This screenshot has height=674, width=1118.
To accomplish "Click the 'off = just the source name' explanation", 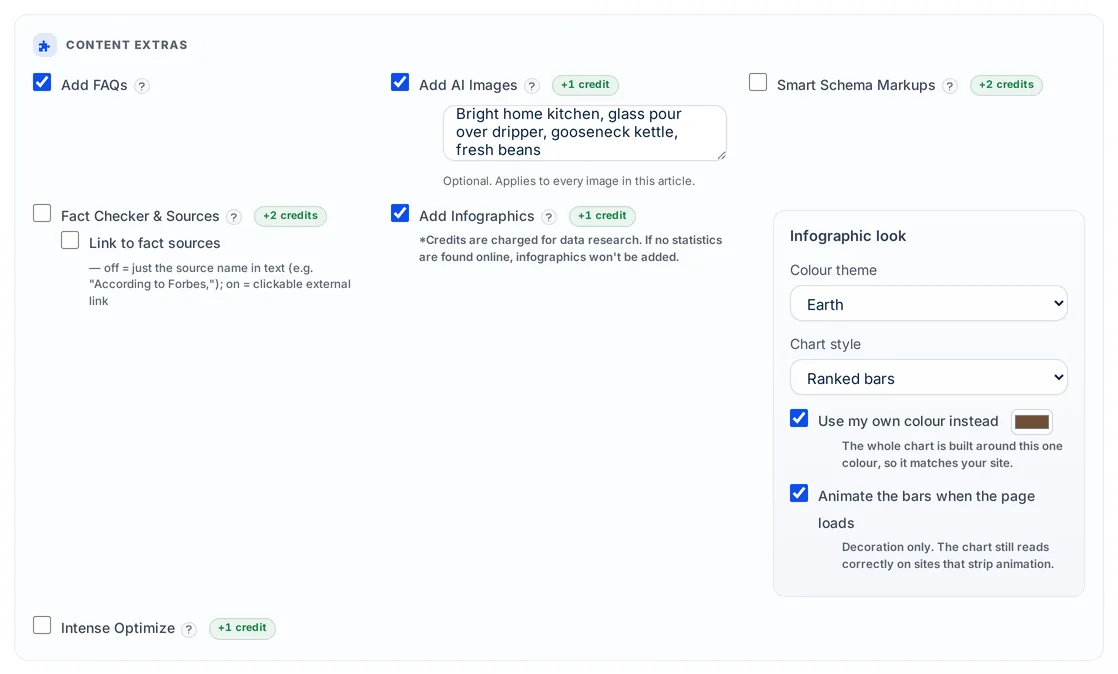I will tap(220, 285).
